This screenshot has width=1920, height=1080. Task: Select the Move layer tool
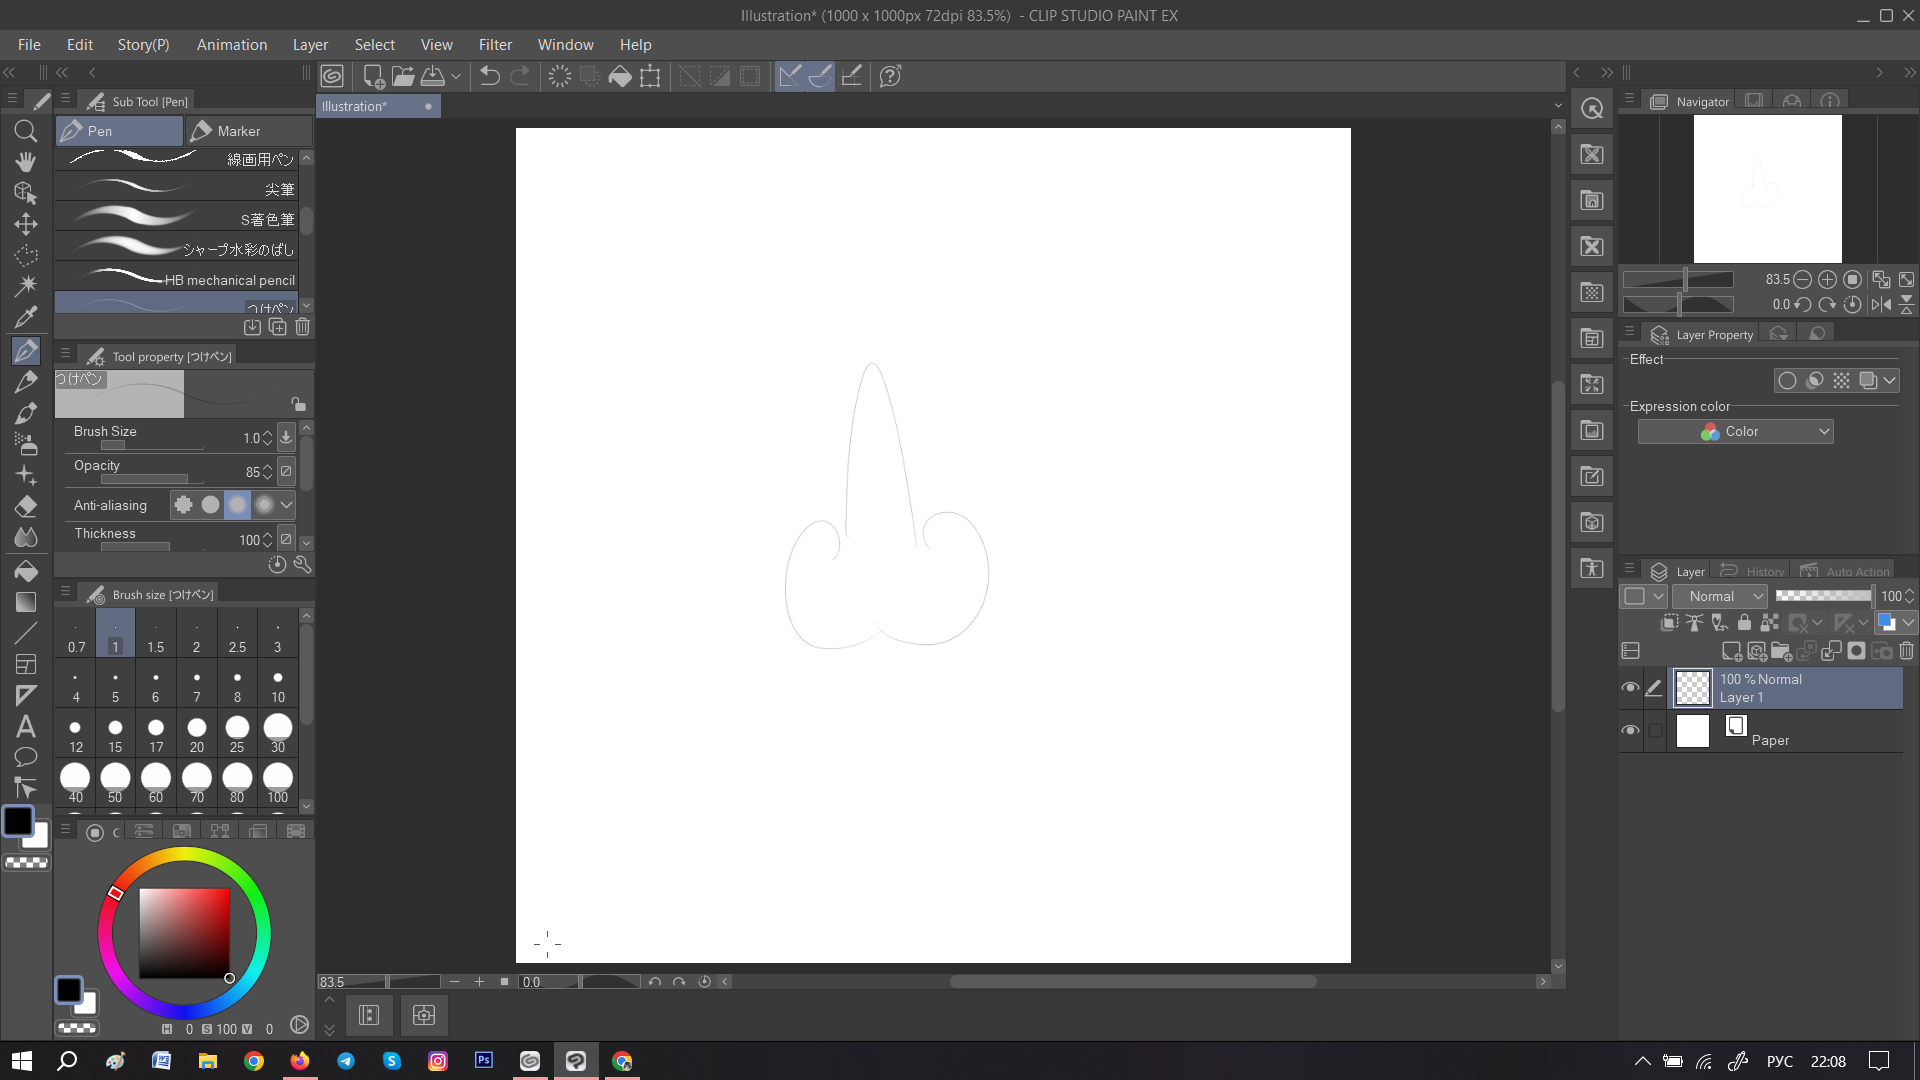point(26,224)
